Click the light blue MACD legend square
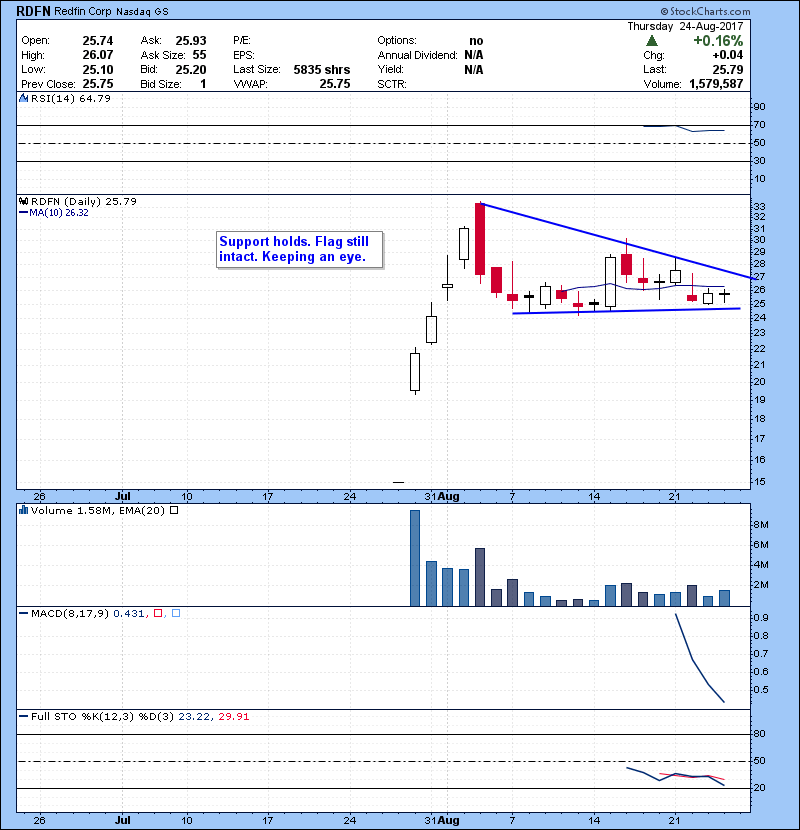The image size is (800, 830). [176, 613]
